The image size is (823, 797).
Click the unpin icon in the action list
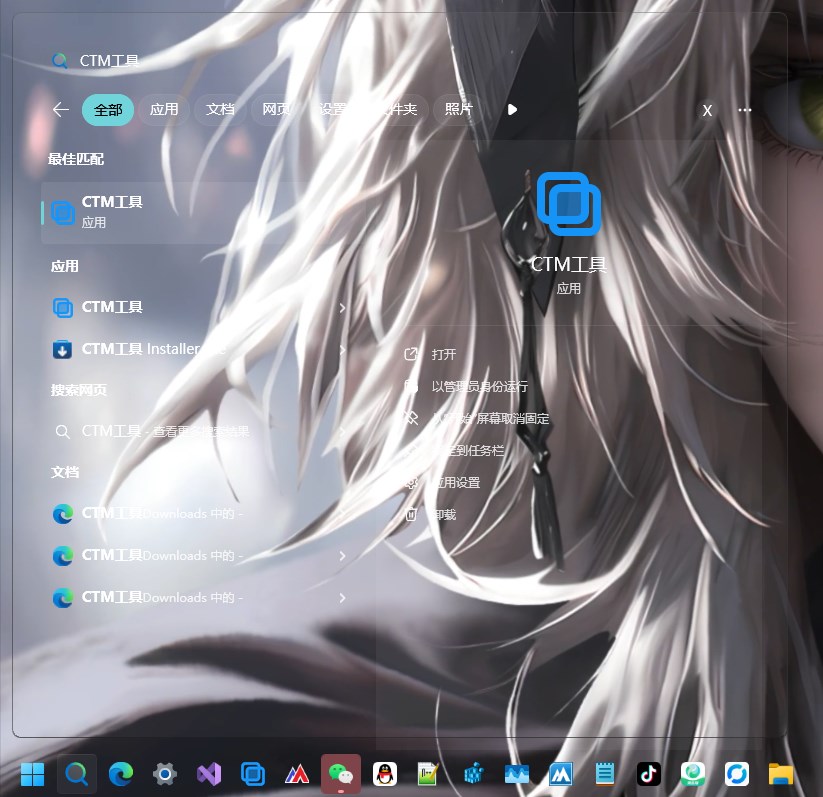pos(411,418)
